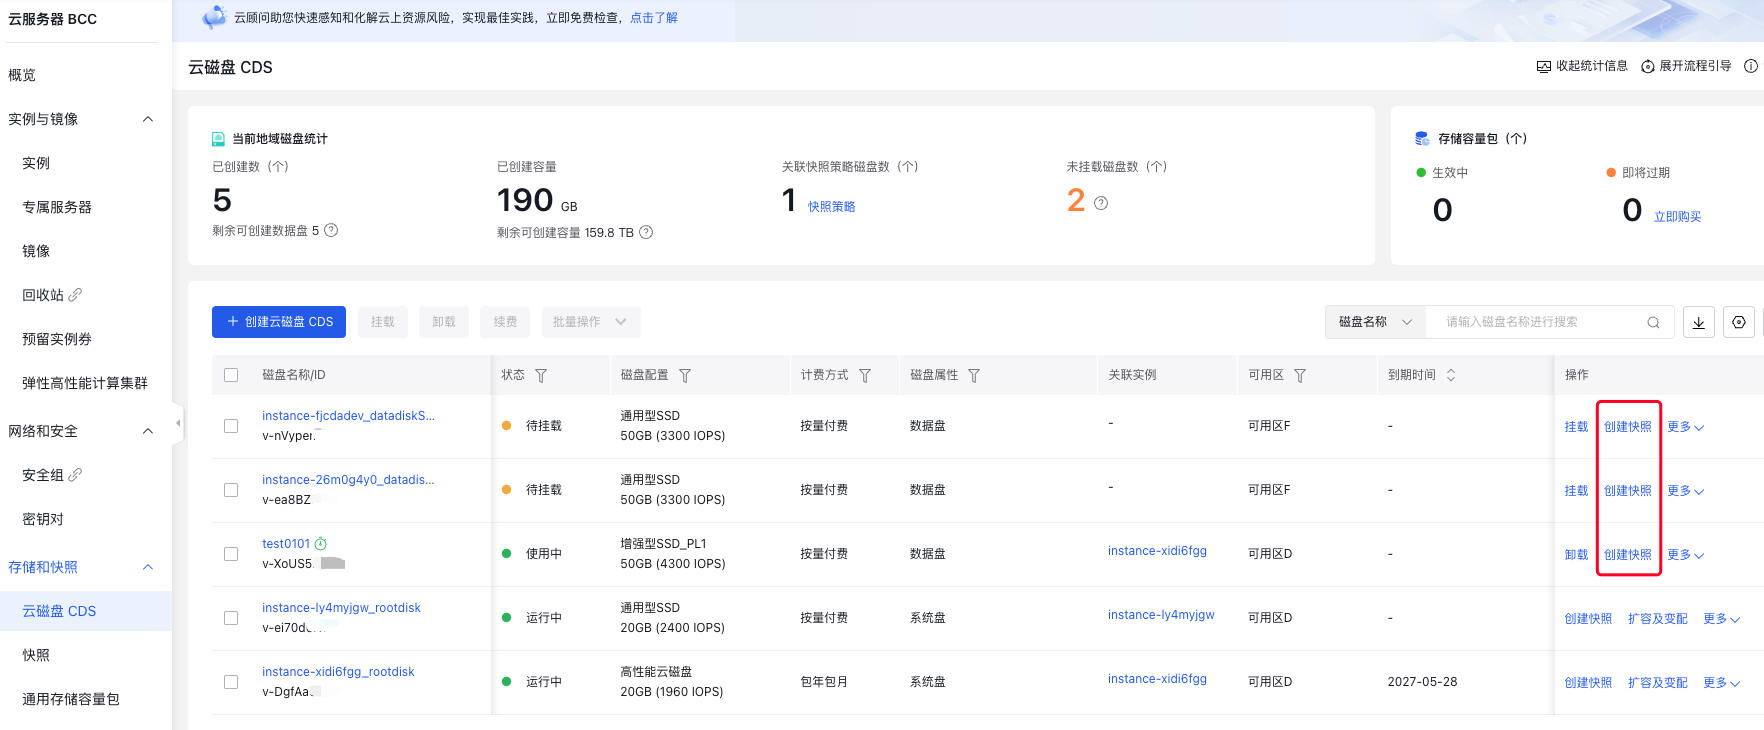This screenshot has width=1764, height=730.
Task: Open the instance-xidi6fgg link in test0101 row
Action: coord(1157,551)
